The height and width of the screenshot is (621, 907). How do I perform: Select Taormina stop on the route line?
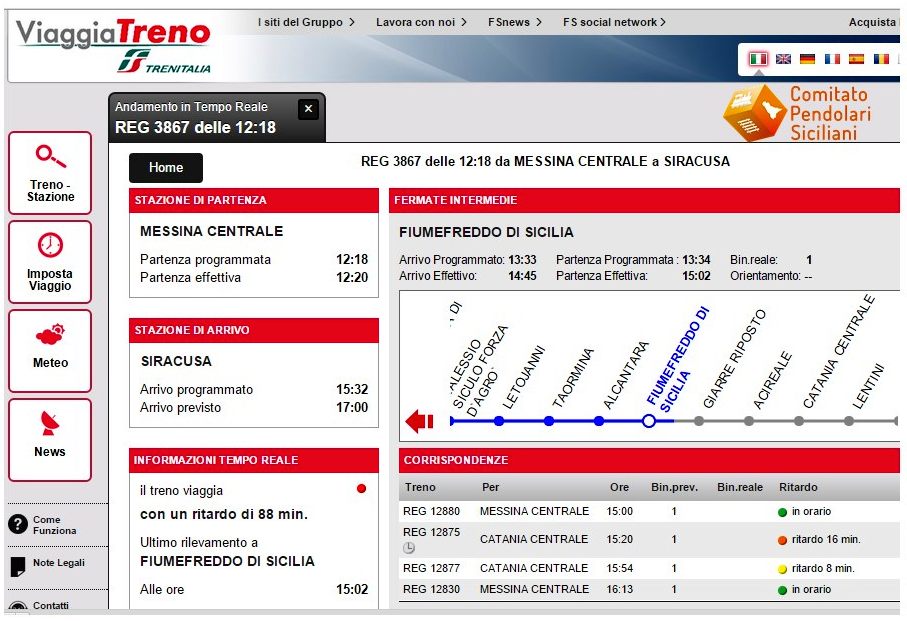coord(549,421)
